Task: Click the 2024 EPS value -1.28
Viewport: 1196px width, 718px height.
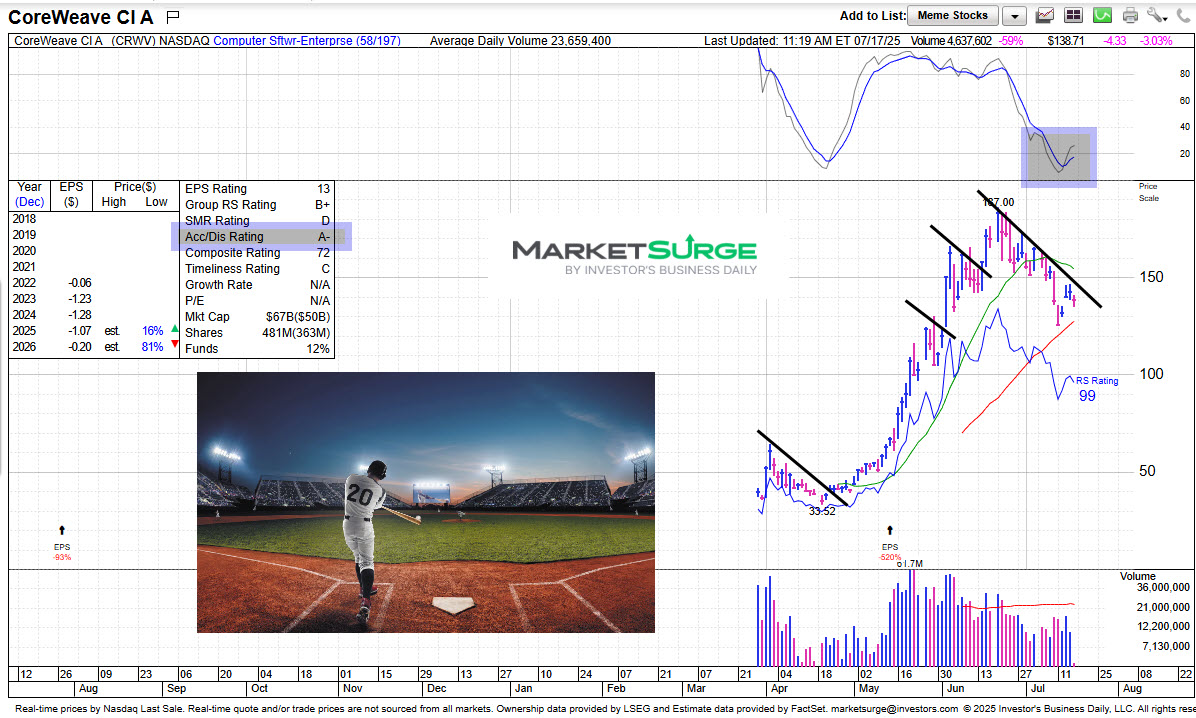Action: tap(79, 314)
